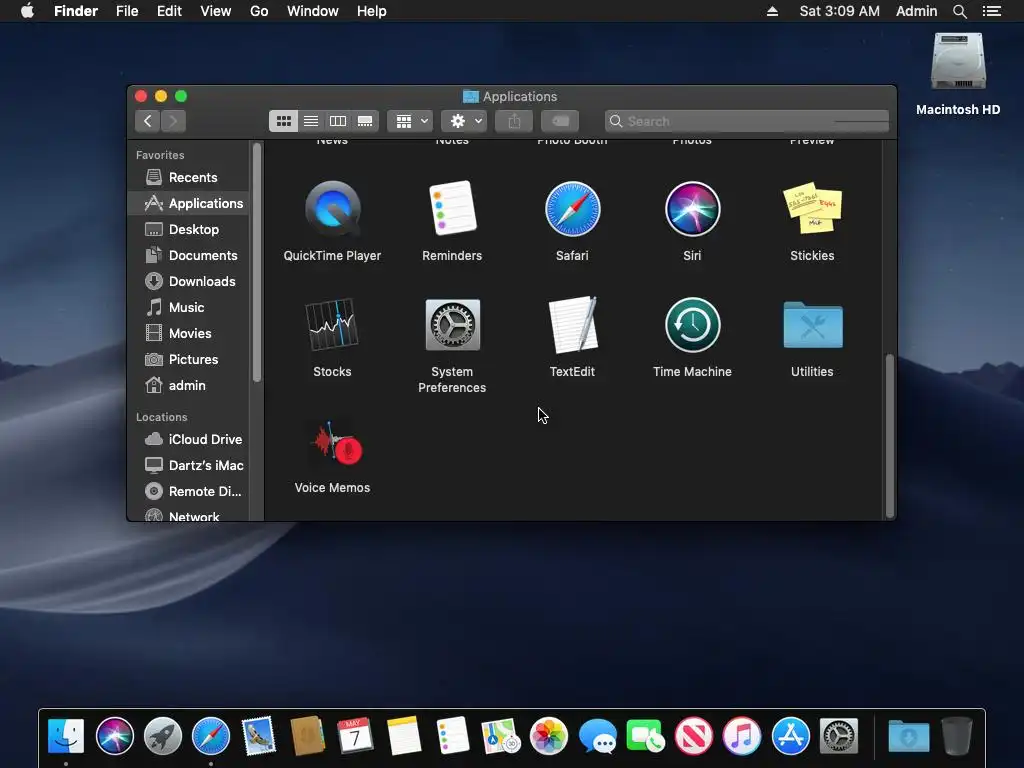Launch Siri from the Dock

pyautogui.click(x=114, y=736)
